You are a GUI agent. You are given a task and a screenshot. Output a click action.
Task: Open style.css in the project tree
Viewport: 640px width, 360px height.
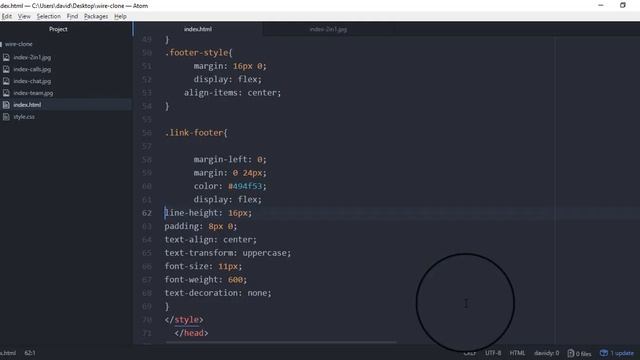(24, 117)
